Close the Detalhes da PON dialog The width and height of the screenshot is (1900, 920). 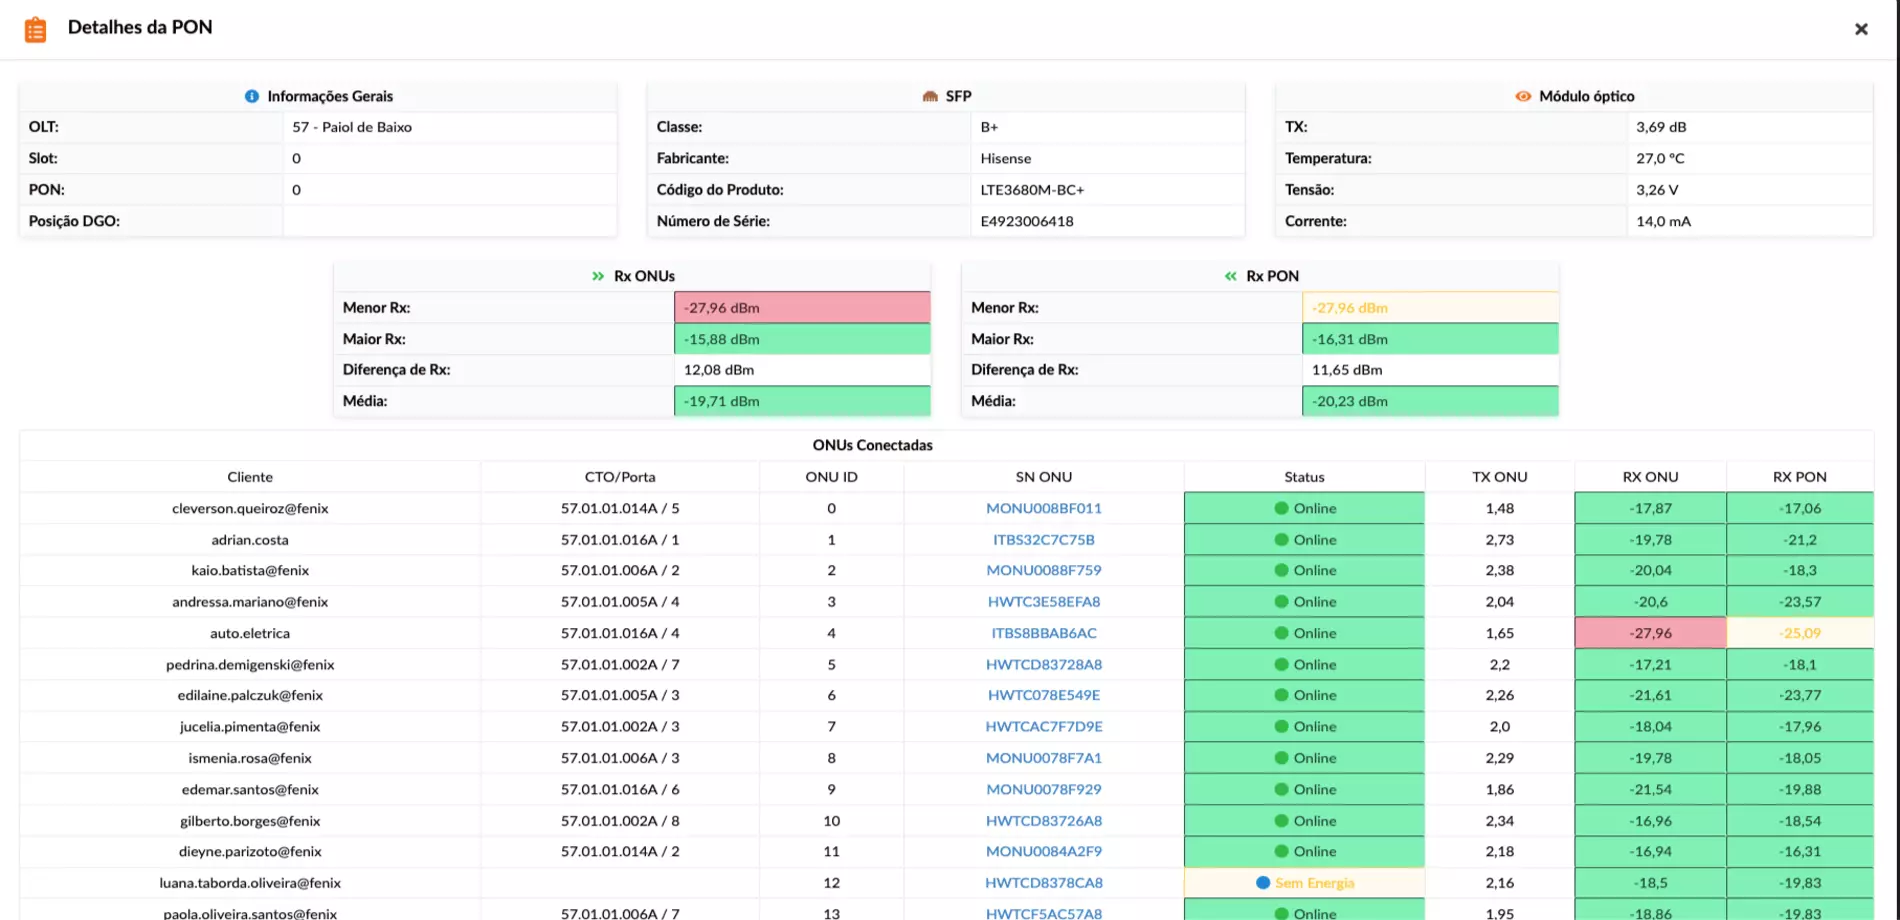(1861, 29)
